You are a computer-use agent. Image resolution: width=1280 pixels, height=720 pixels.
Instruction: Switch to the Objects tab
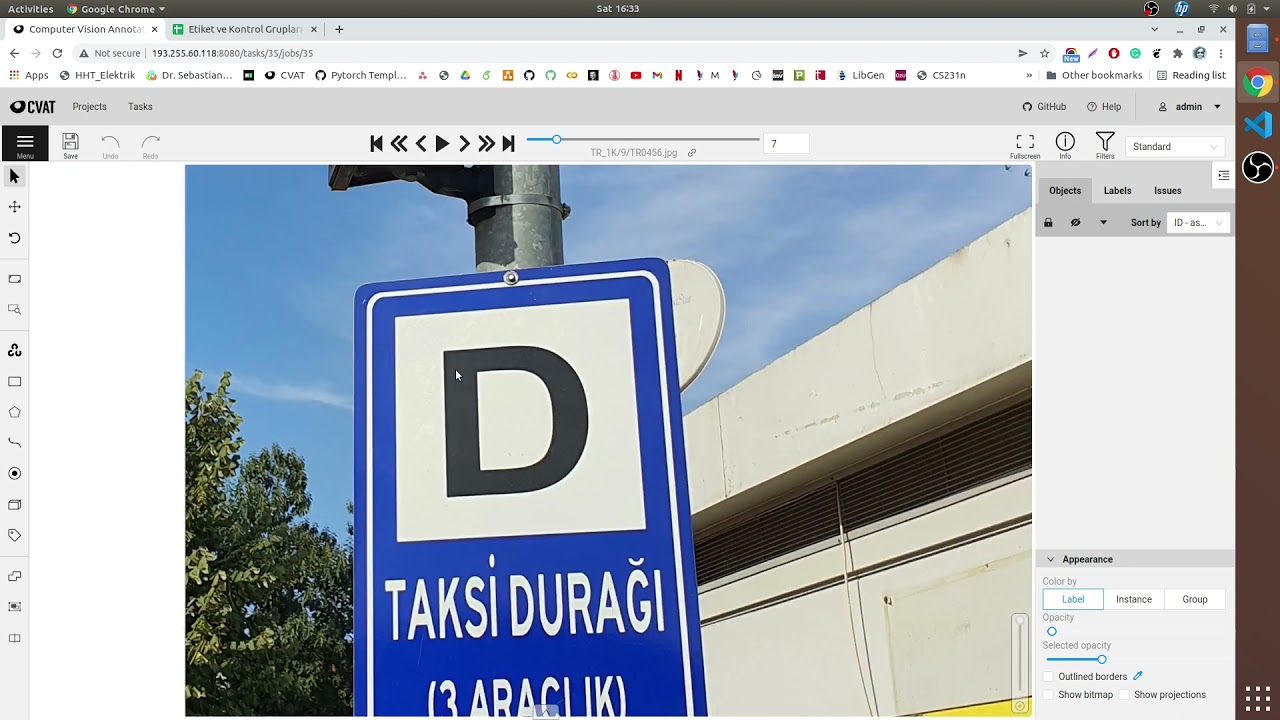click(x=1065, y=191)
